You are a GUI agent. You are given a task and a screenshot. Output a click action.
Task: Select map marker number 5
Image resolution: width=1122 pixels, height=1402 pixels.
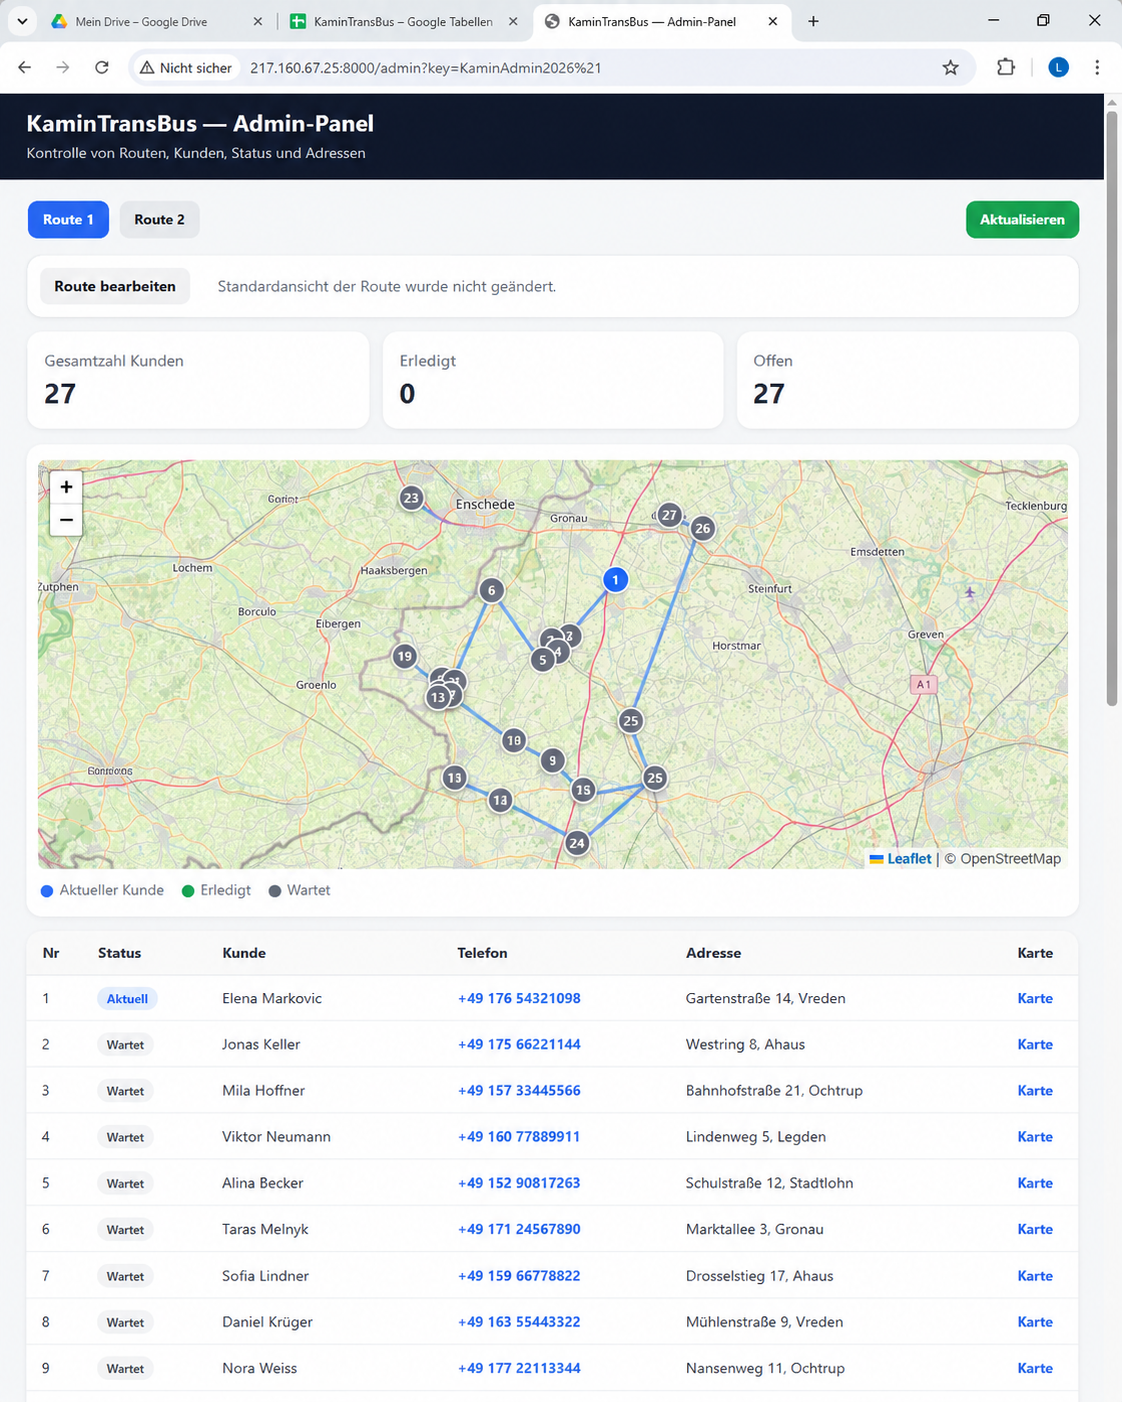543,659
